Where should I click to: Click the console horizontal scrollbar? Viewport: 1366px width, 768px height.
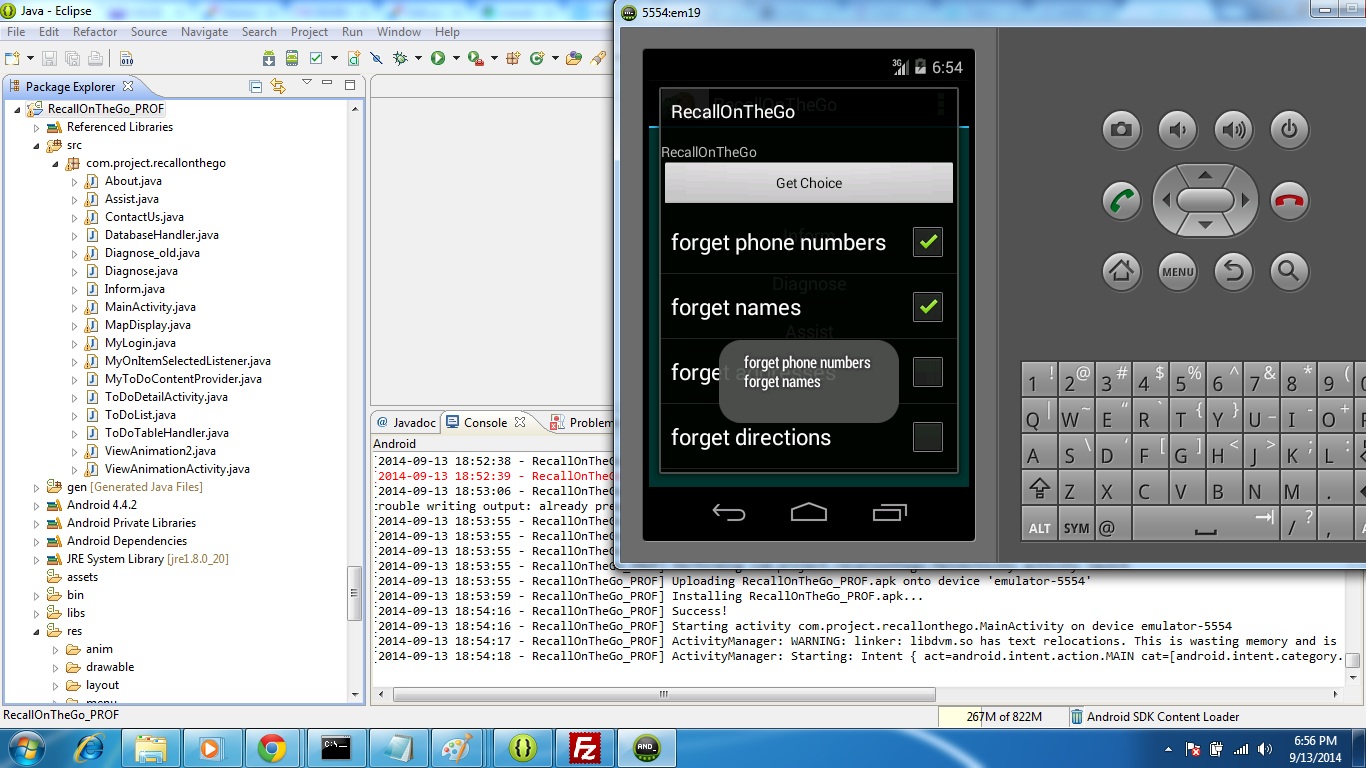click(664, 694)
